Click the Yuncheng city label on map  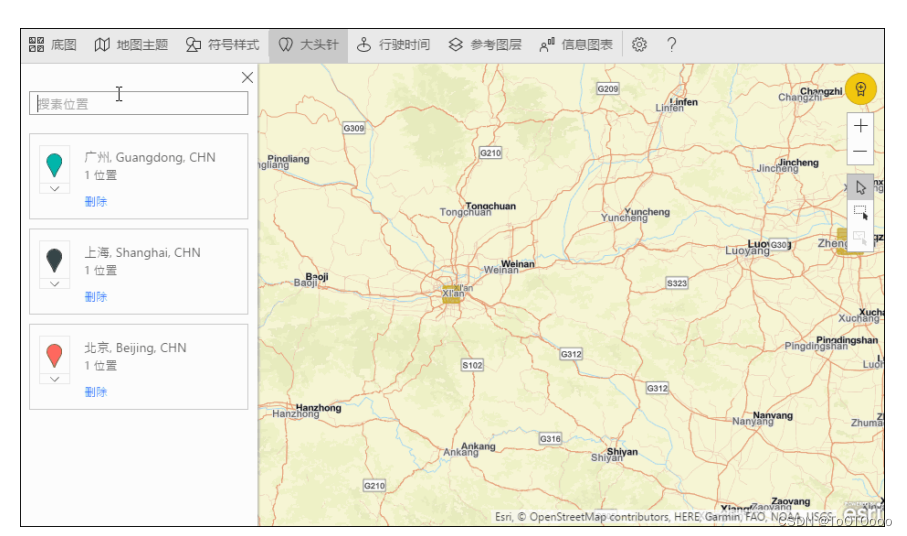tap(635, 215)
